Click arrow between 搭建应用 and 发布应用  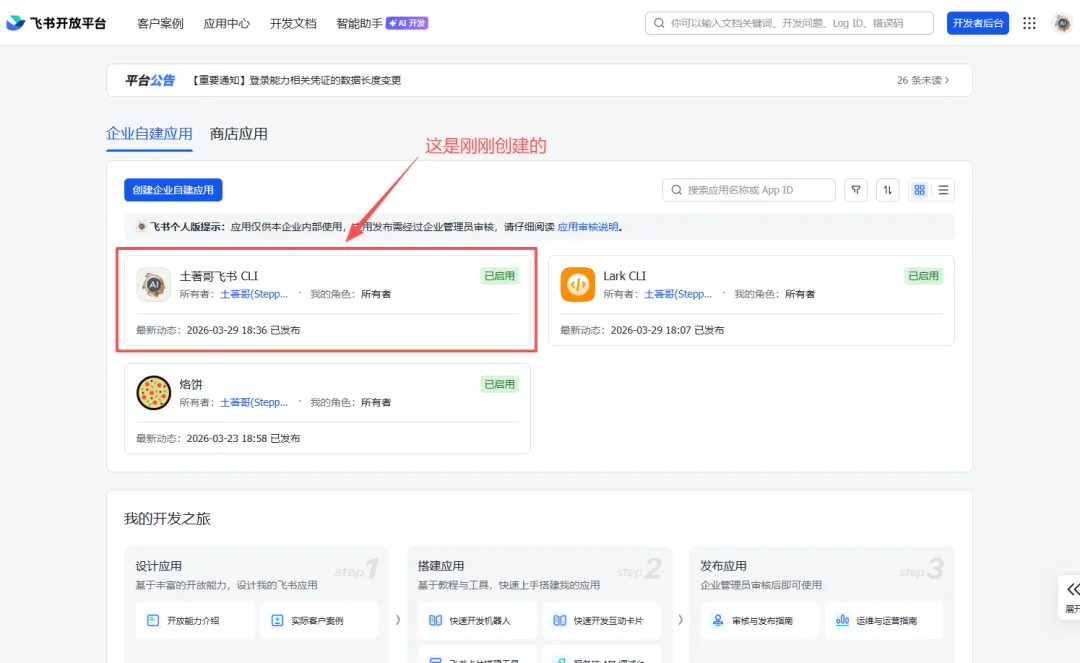[x=681, y=620]
